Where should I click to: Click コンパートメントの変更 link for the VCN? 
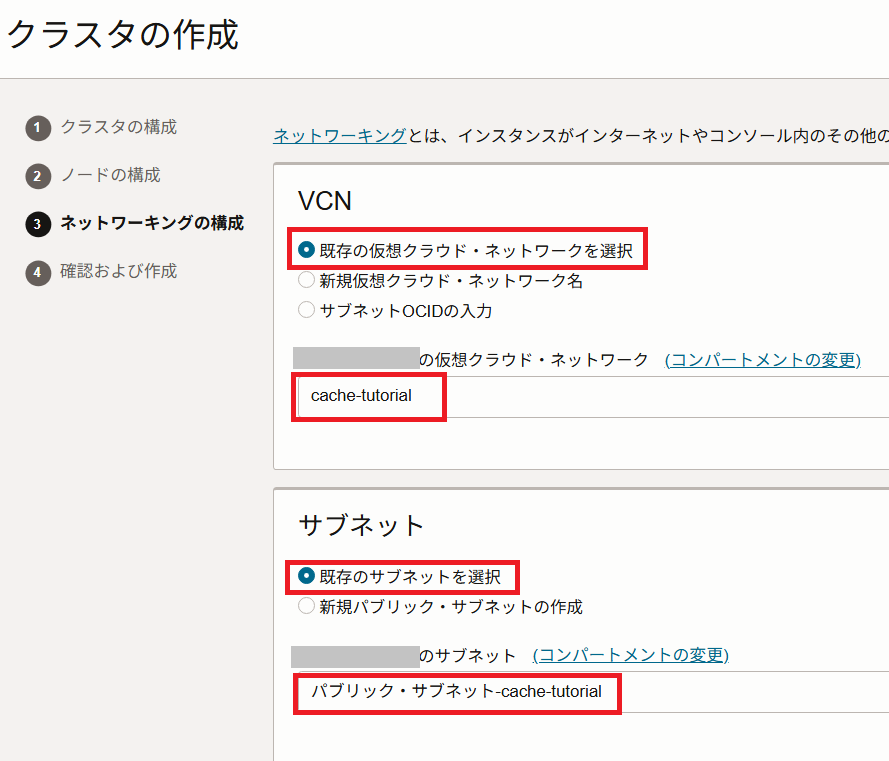(x=762, y=360)
